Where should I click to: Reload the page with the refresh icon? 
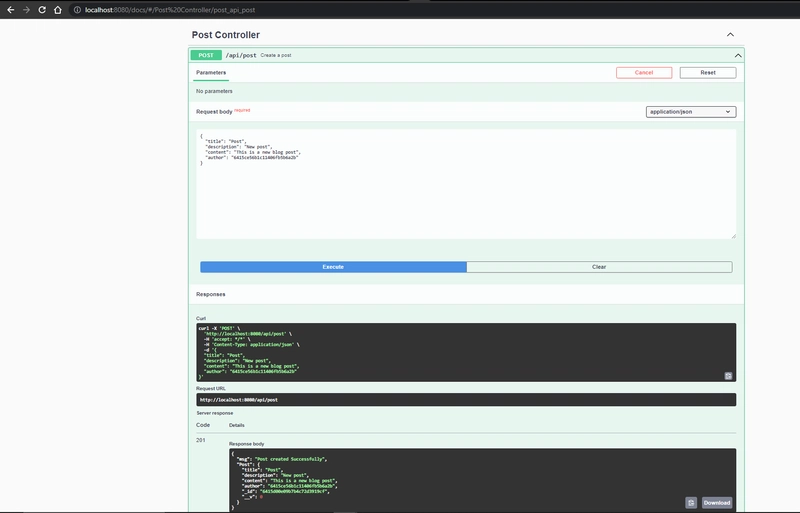pos(42,10)
